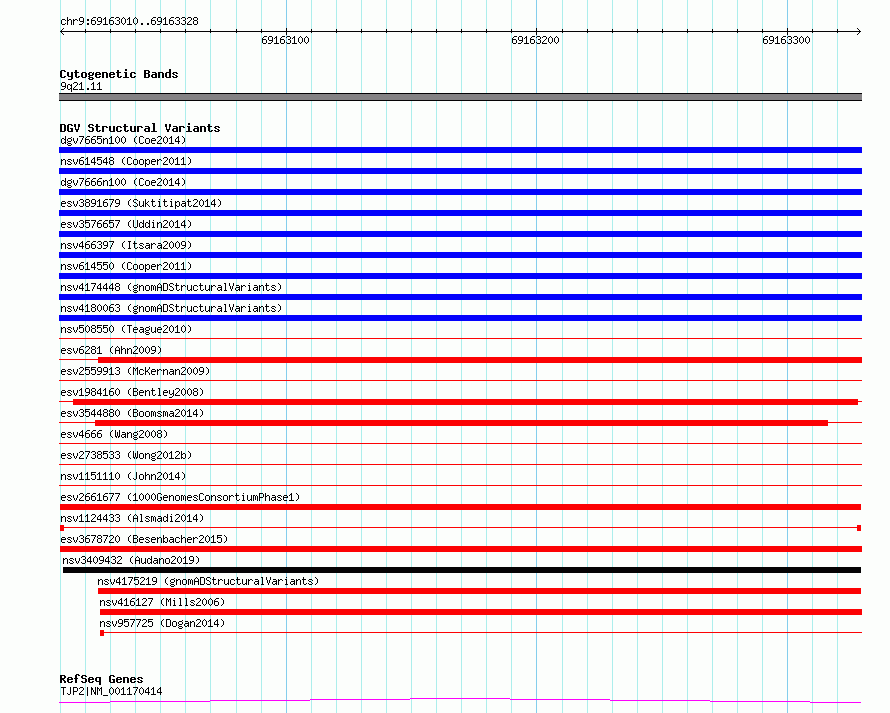Click the gray 9q21.11 cytogenetic band bar

(x=460, y=97)
